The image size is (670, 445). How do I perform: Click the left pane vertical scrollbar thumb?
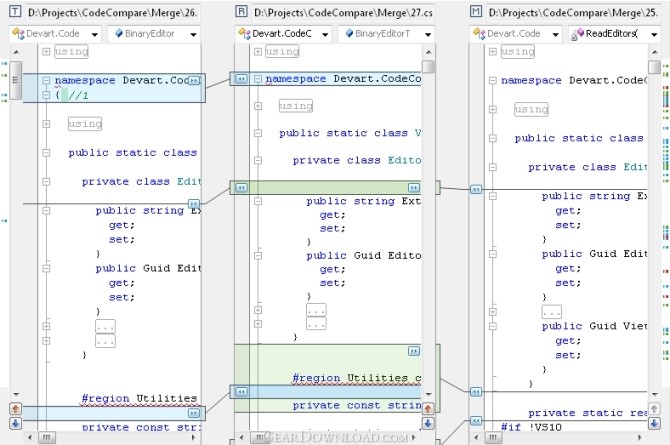(15, 80)
